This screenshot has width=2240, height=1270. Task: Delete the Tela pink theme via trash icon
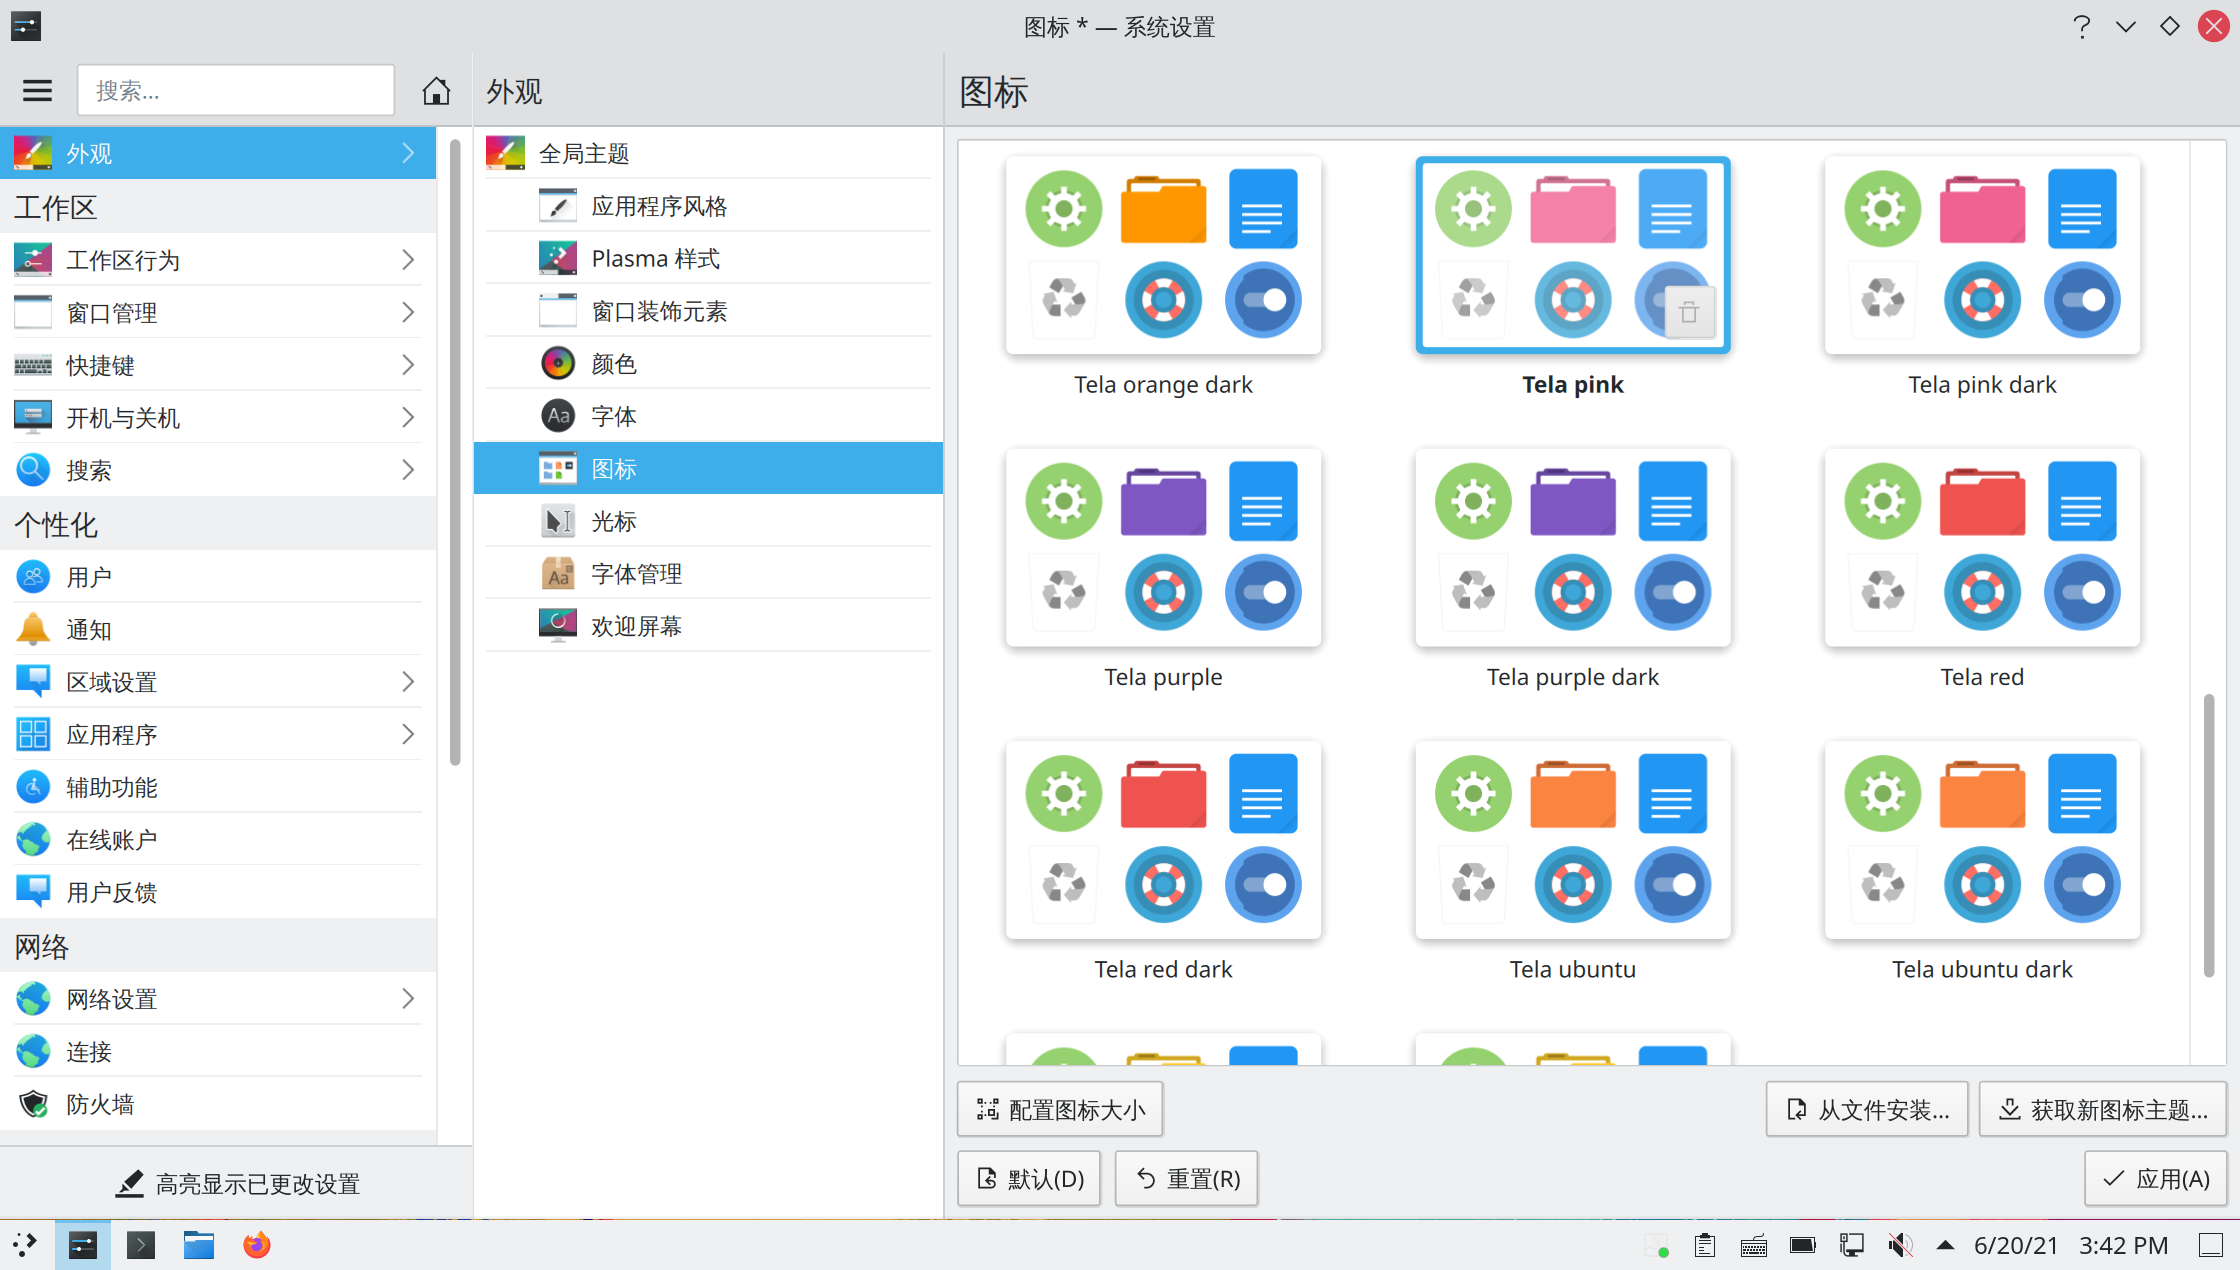1689,313
